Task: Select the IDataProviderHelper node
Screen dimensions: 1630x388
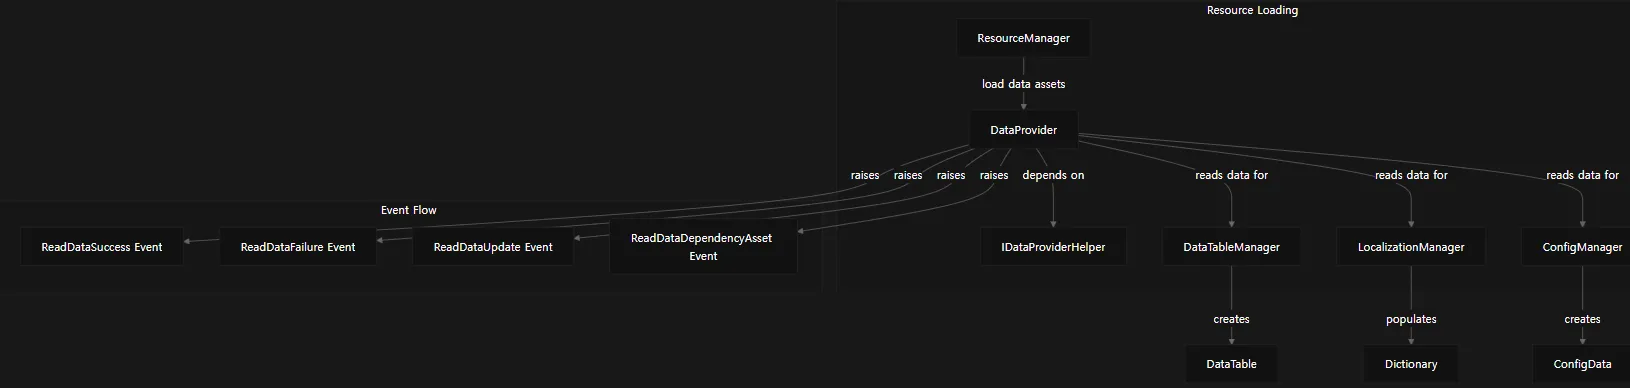Action: click(1053, 247)
